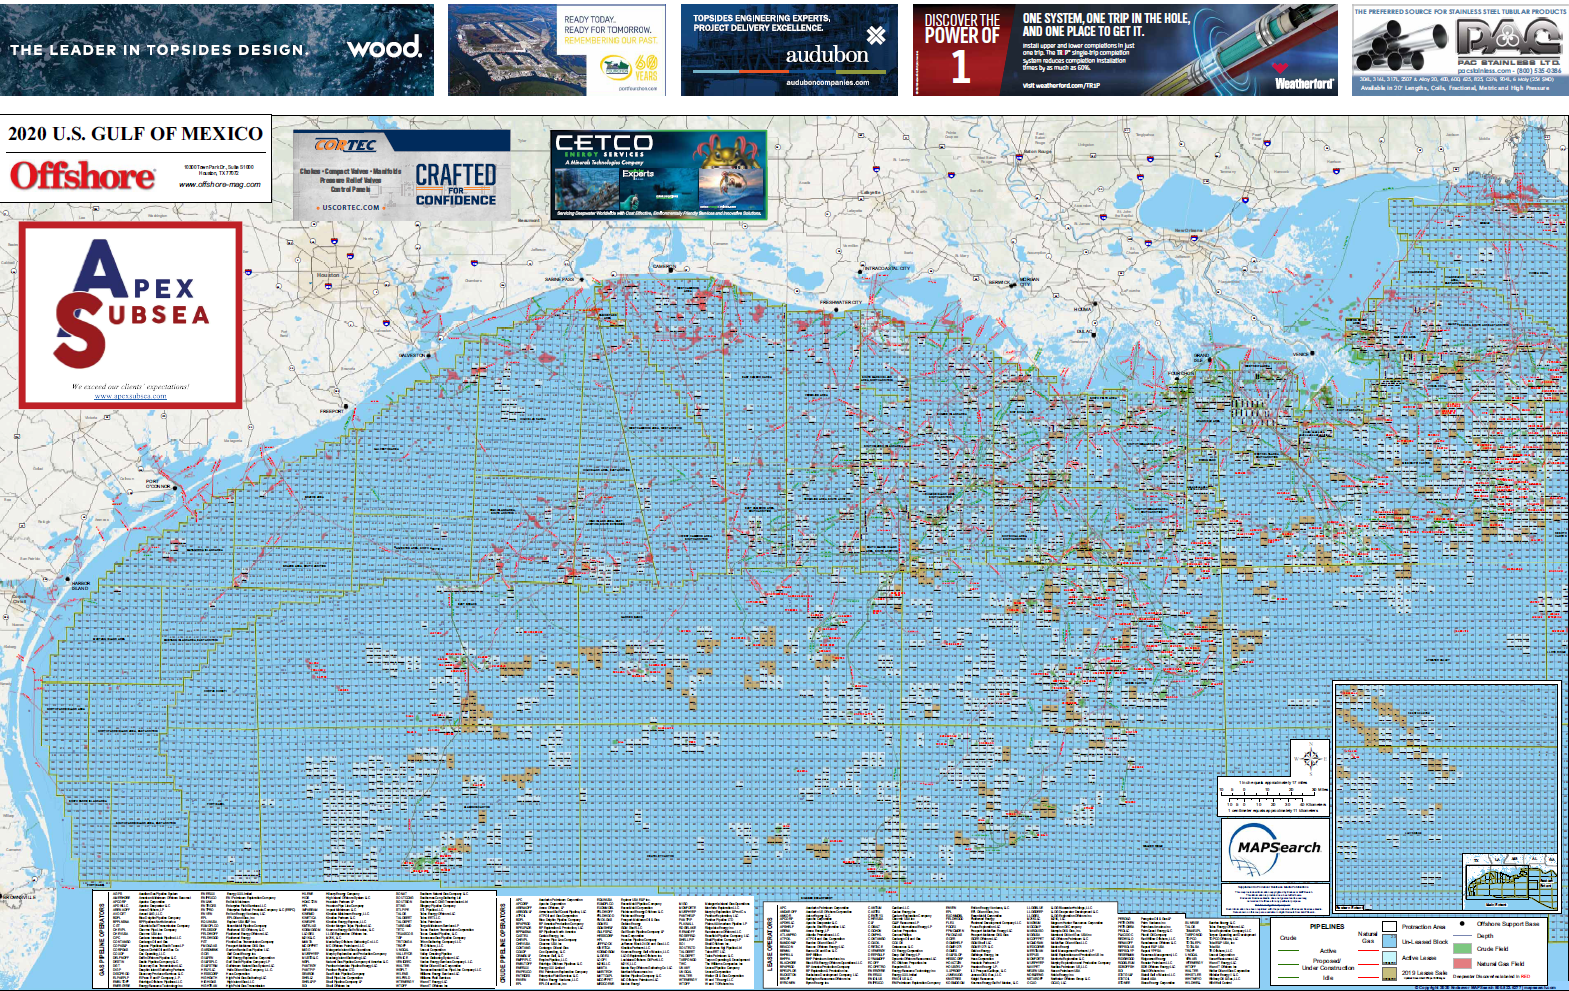The width and height of the screenshot is (1569, 991).
Task: Click the red Active natural gas pipeline line
Action: 1368,950
